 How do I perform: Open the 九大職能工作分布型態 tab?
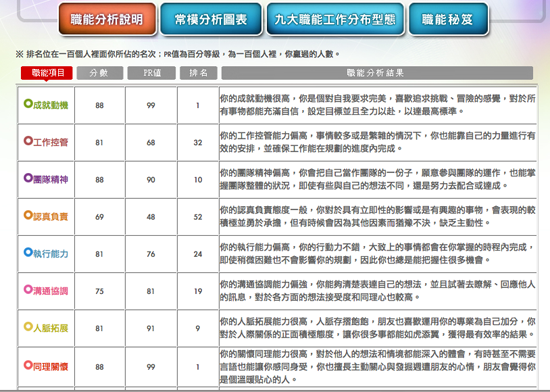pos(335,19)
